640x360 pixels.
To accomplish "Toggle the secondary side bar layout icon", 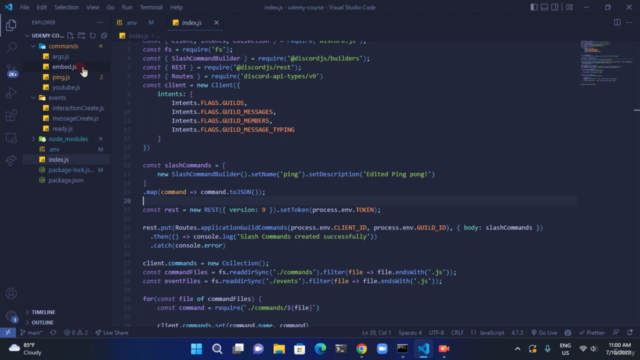I will (555, 7).
